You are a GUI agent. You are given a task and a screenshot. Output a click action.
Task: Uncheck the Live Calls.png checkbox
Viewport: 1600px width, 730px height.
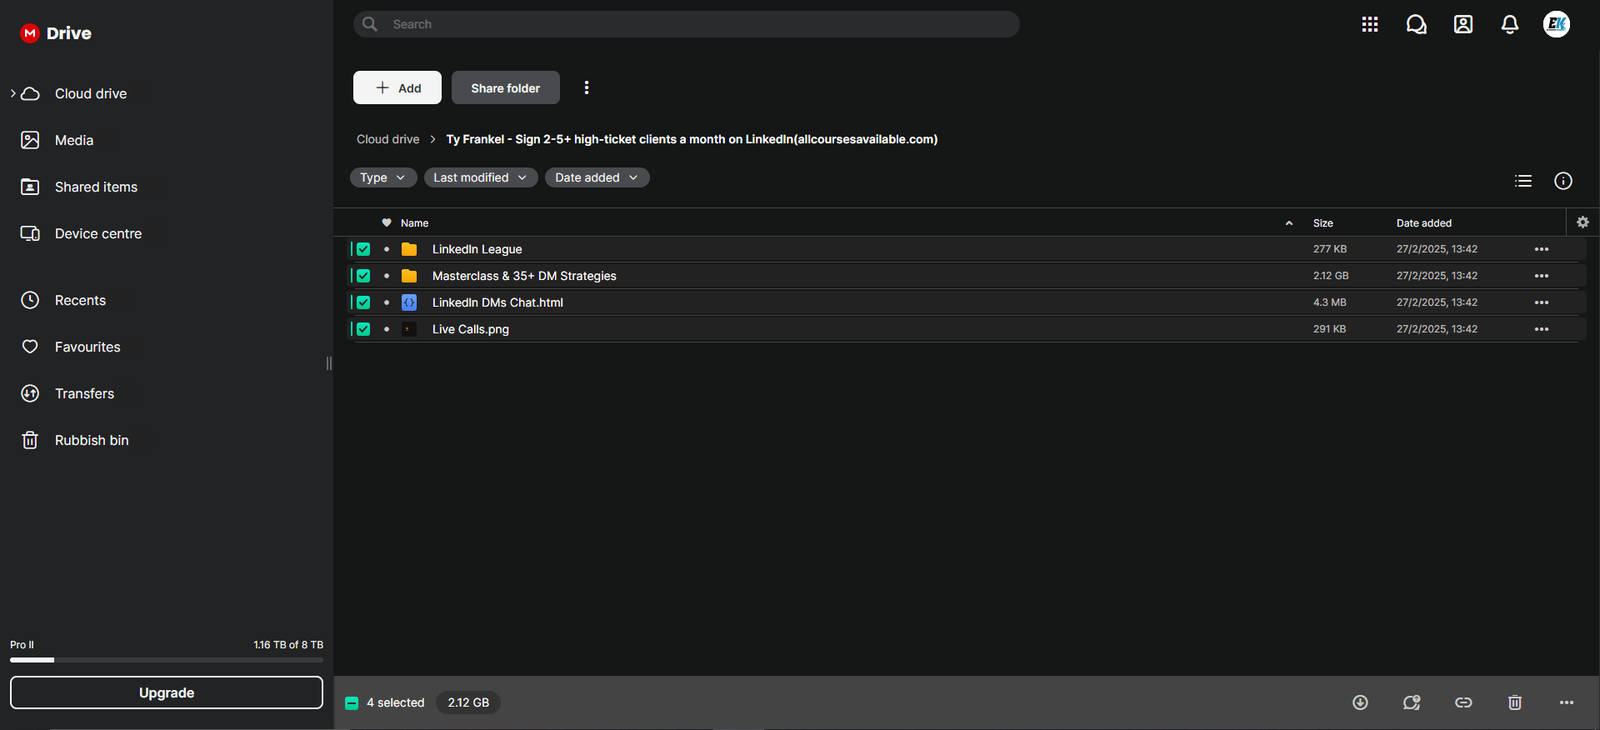tap(363, 329)
